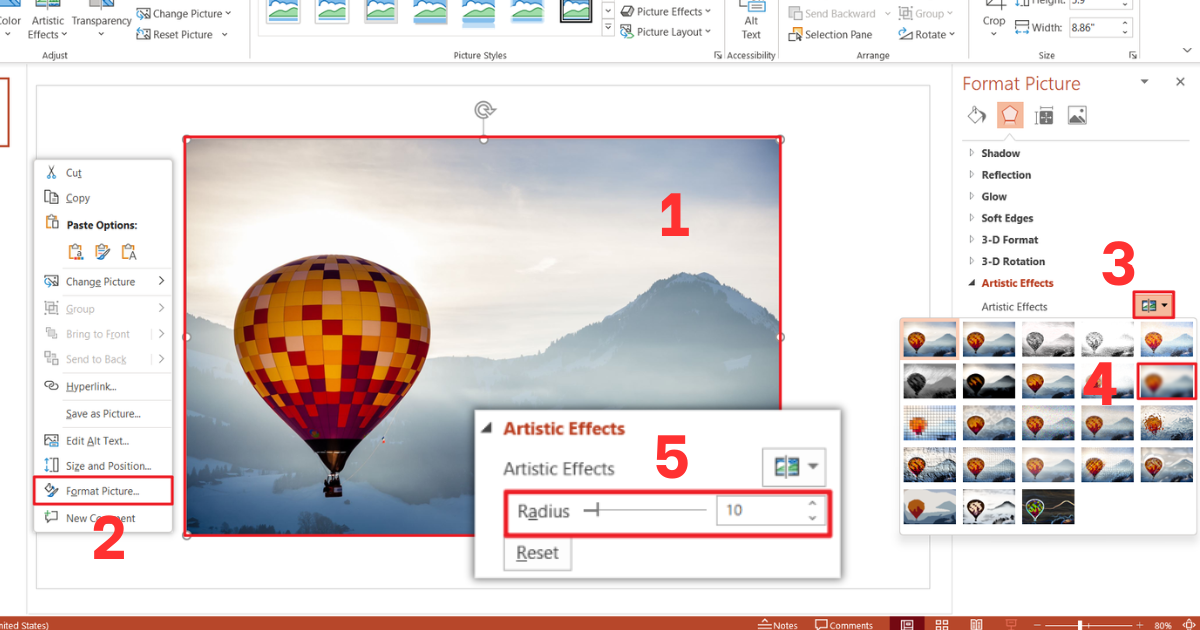Image resolution: width=1200 pixels, height=630 pixels.
Task: Open the Picture Effects dropdown
Action: pyautogui.click(x=665, y=11)
